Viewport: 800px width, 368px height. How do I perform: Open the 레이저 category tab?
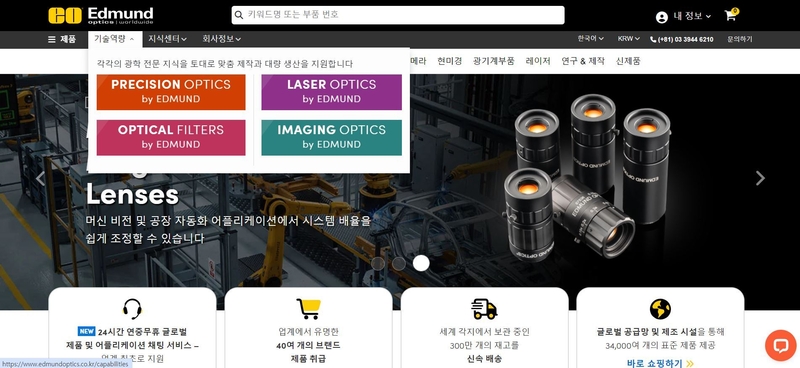[x=538, y=61]
